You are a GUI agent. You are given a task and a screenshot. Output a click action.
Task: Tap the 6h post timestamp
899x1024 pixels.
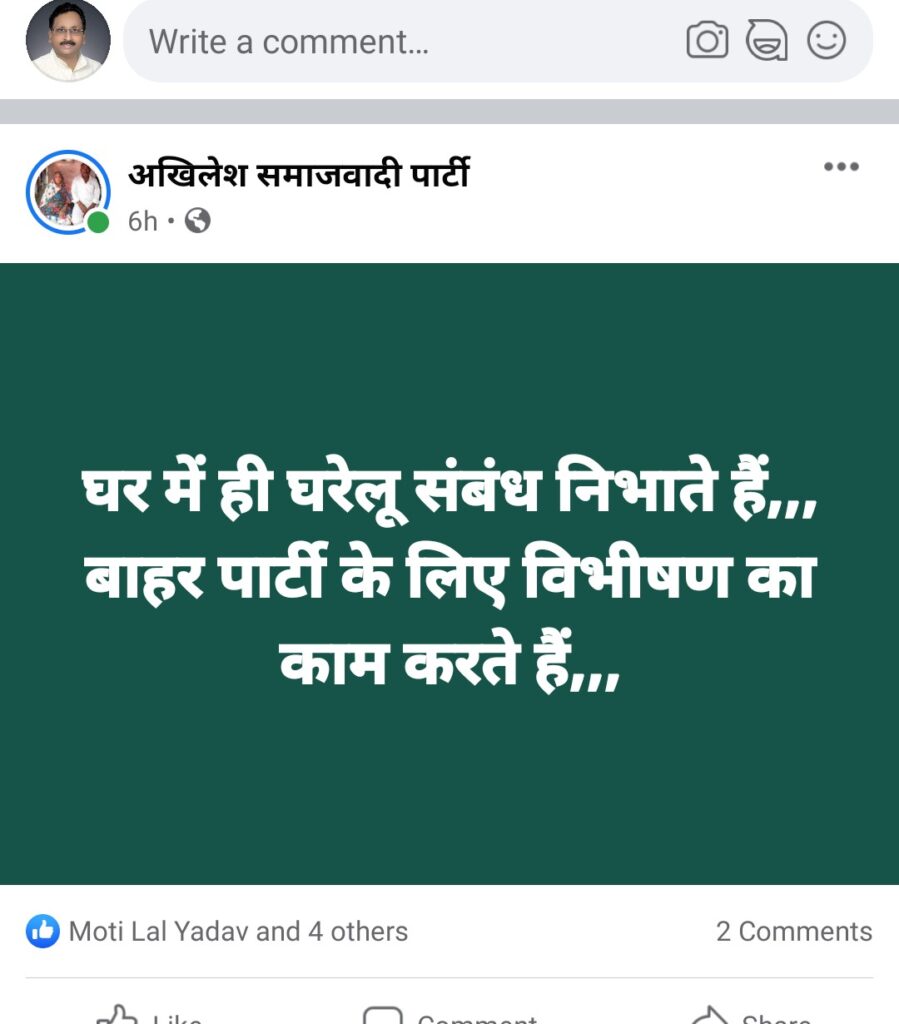[142, 221]
